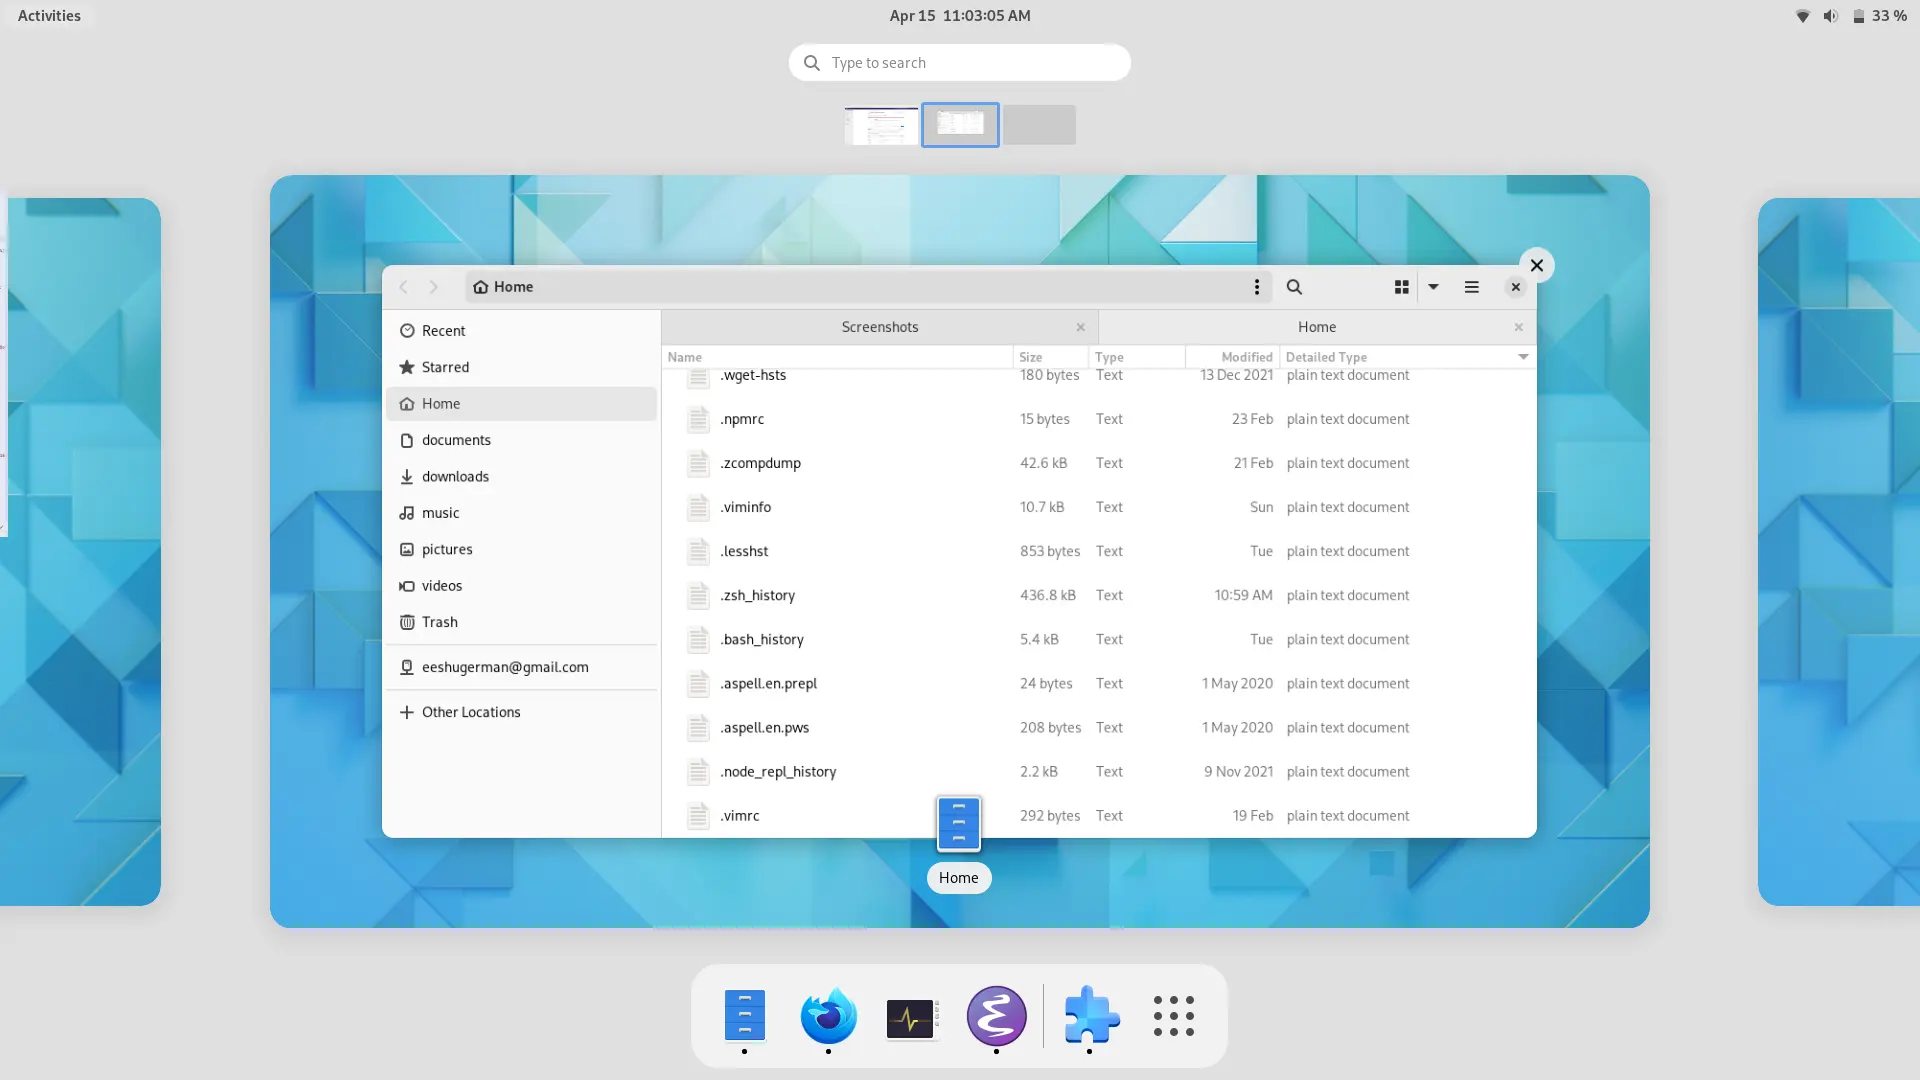Open Emacs from the dock
Screen dimensions: 1920x1080
pos(996,1017)
